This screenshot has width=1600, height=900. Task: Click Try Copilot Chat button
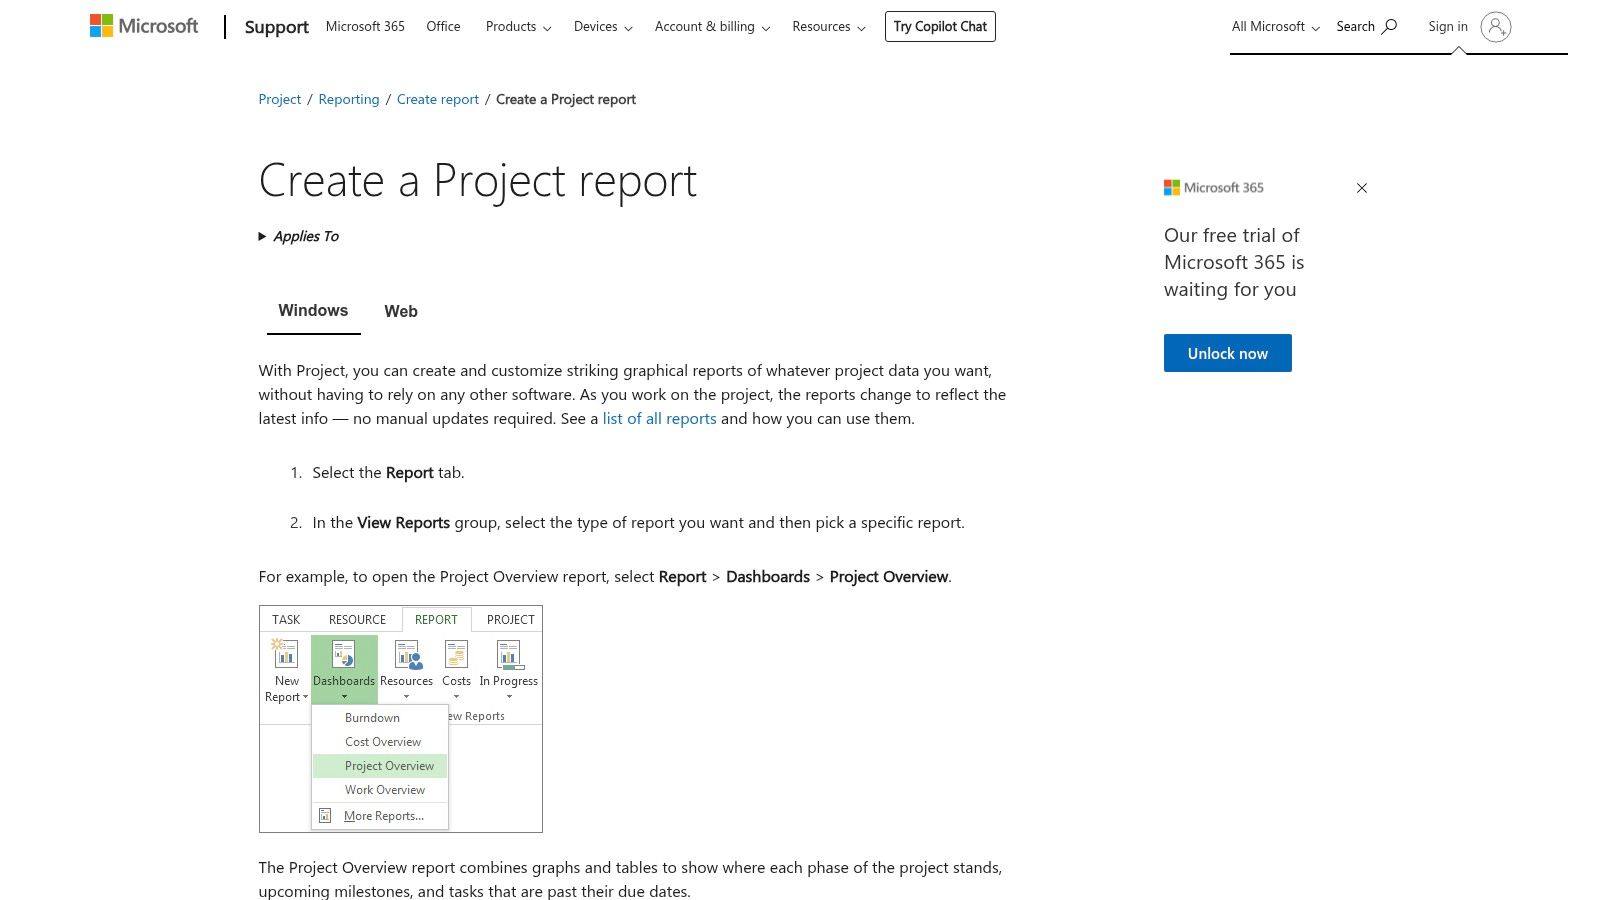pyautogui.click(x=939, y=27)
